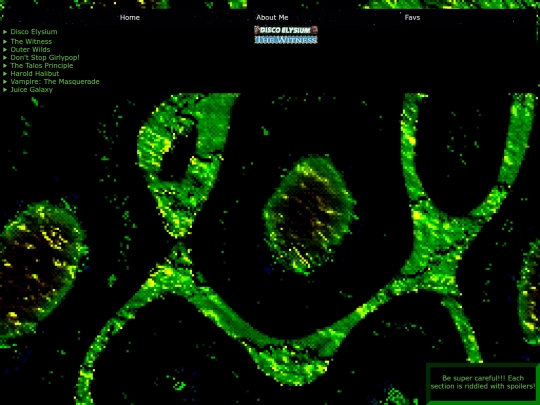Click the spoiler warning box text
The image size is (540, 405).
[x=483, y=382]
